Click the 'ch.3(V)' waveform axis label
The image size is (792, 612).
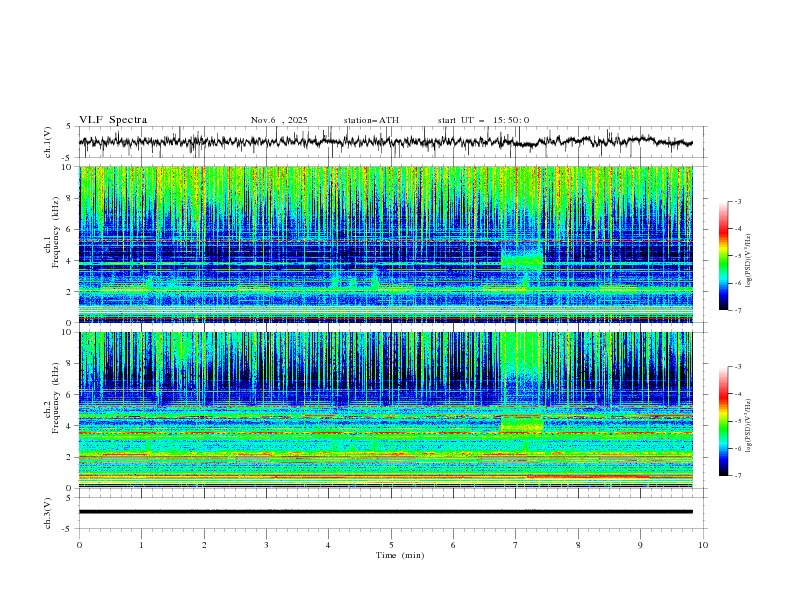48,513
